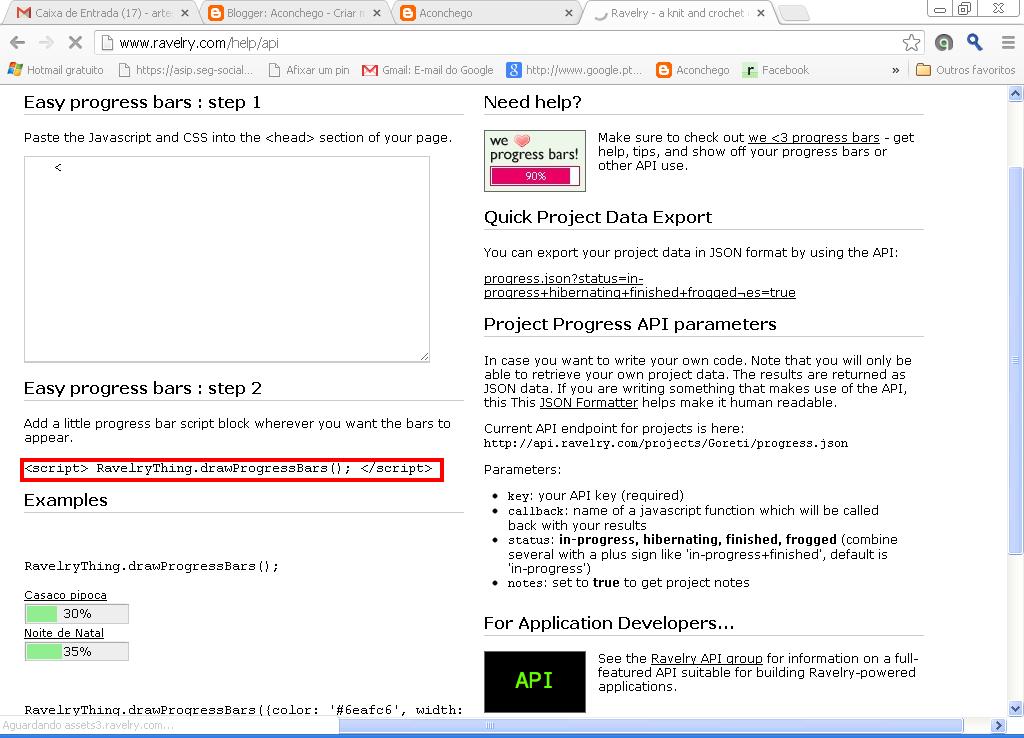The height and width of the screenshot is (738, 1024).
Task: Open the Facebook bookmark
Action: 776,70
